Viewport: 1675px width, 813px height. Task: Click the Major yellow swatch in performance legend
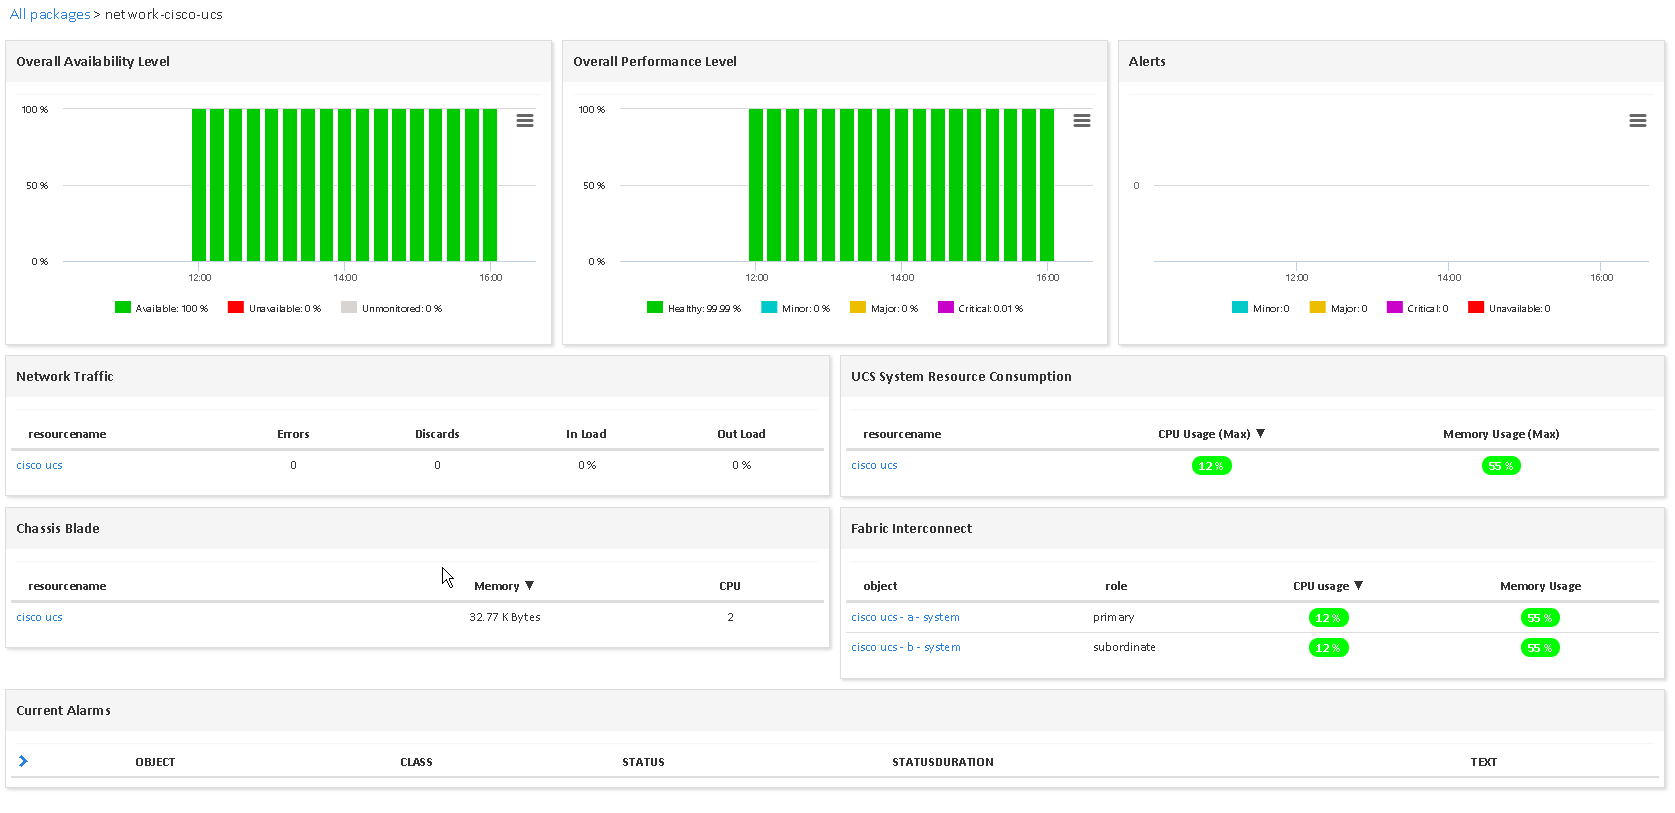click(857, 308)
